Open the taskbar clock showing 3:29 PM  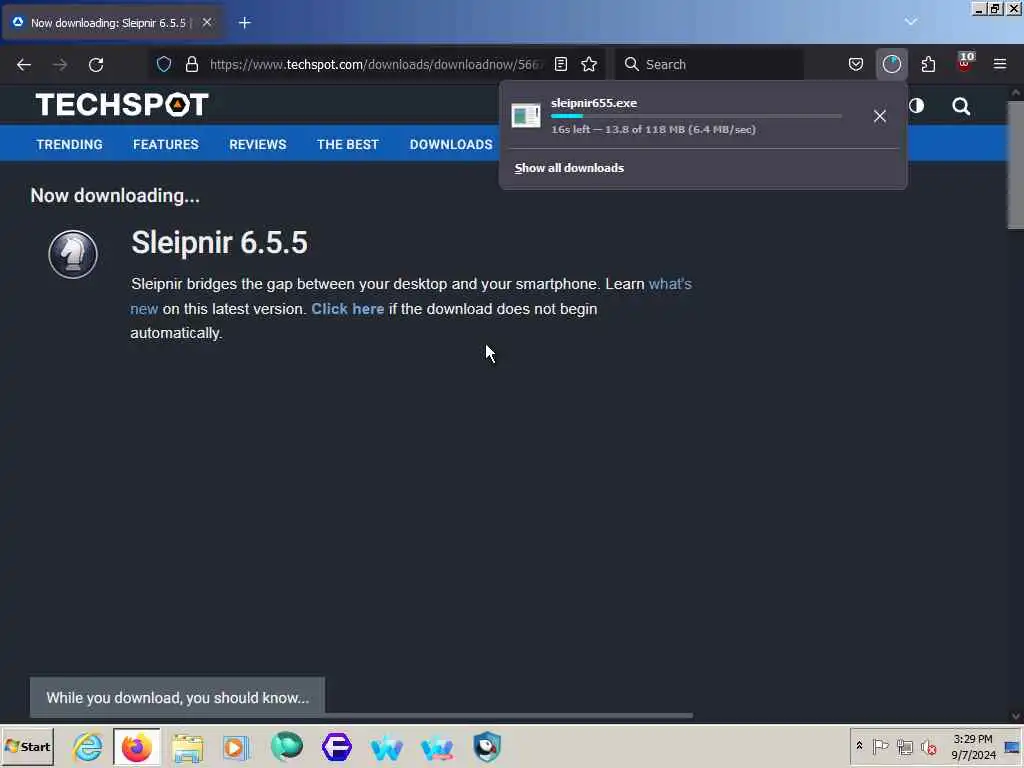pos(973,746)
